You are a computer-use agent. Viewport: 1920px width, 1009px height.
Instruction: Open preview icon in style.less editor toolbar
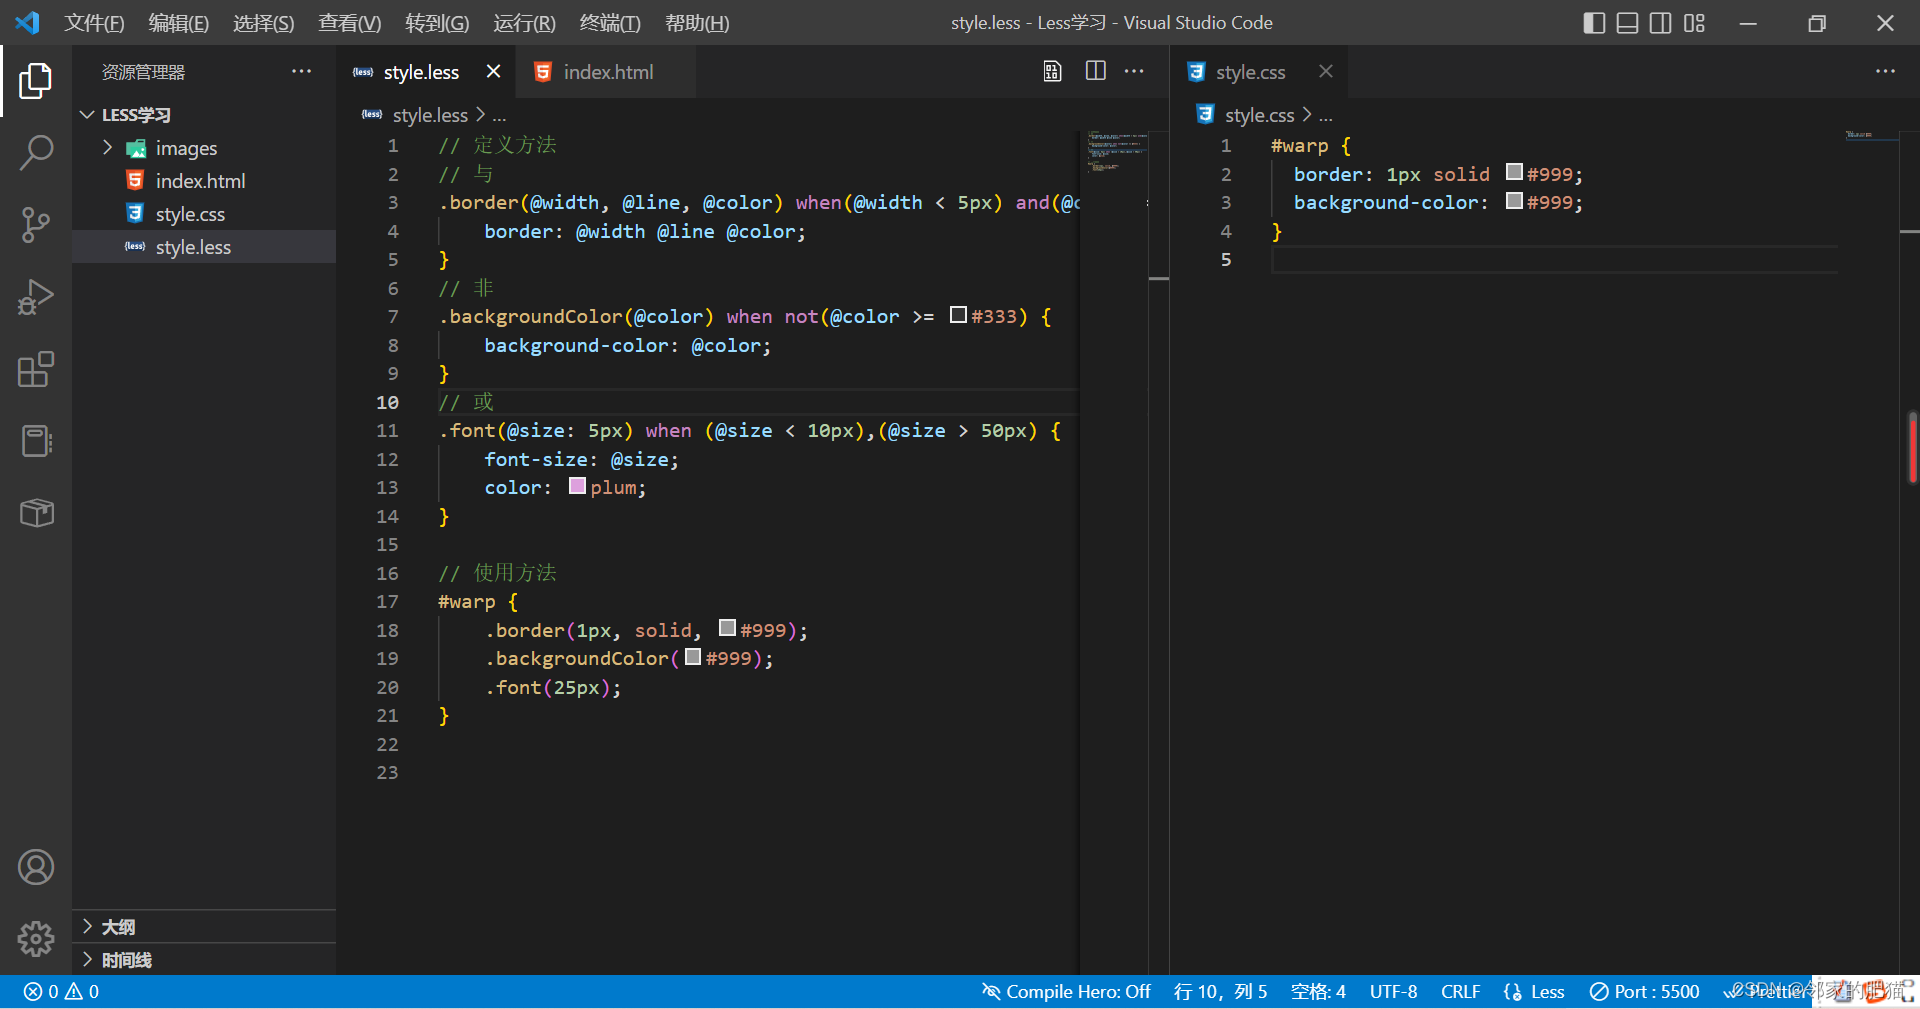pyautogui.click(x=1052, y=71)
